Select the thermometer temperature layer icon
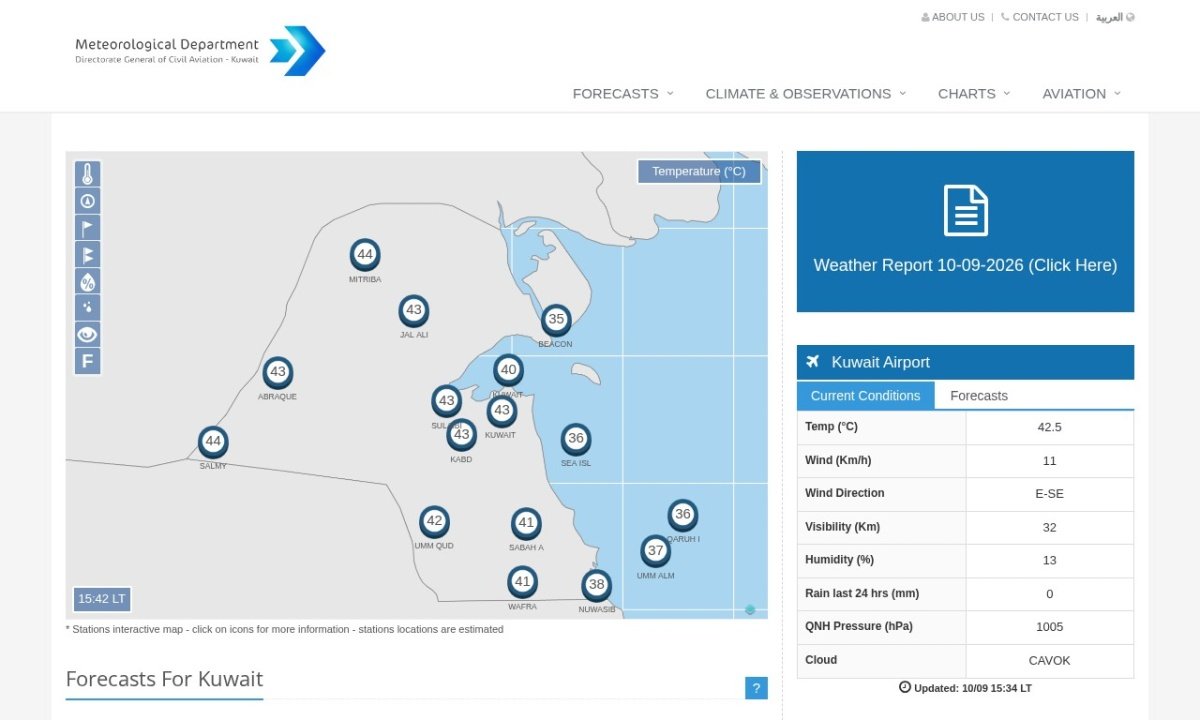 point(87,174)
